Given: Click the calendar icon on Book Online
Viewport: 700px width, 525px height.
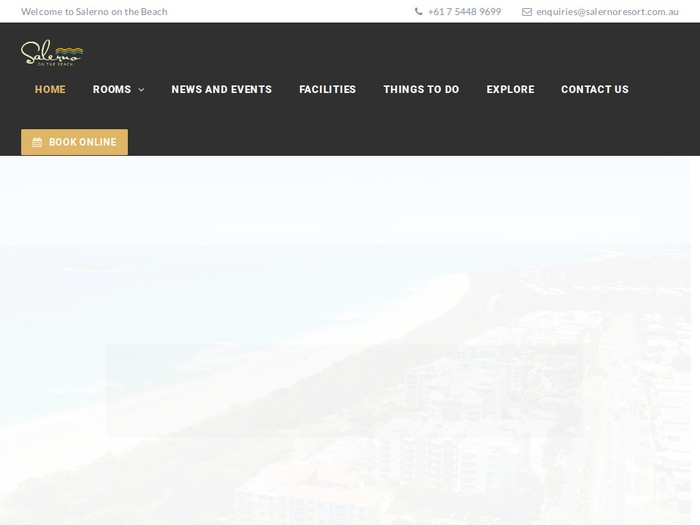Looking at the screenshot, I should point(38,142).
